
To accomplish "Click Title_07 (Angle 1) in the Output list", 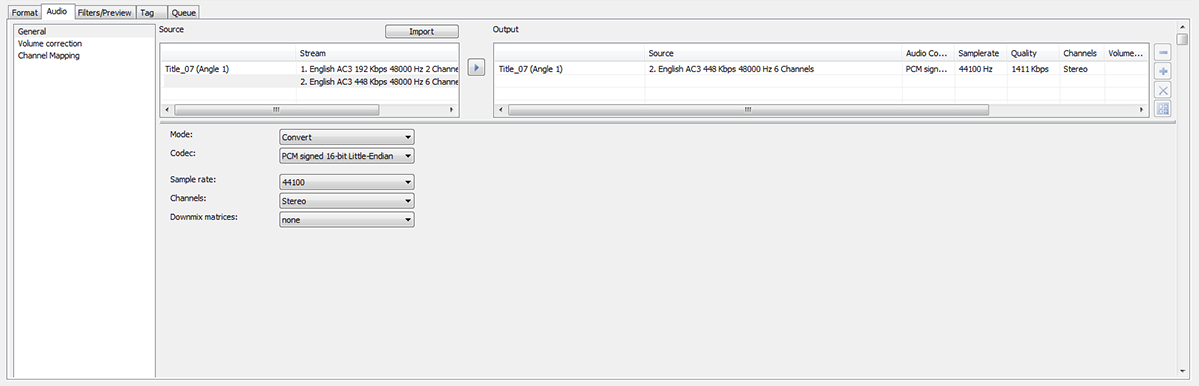I will coord(531,69).
